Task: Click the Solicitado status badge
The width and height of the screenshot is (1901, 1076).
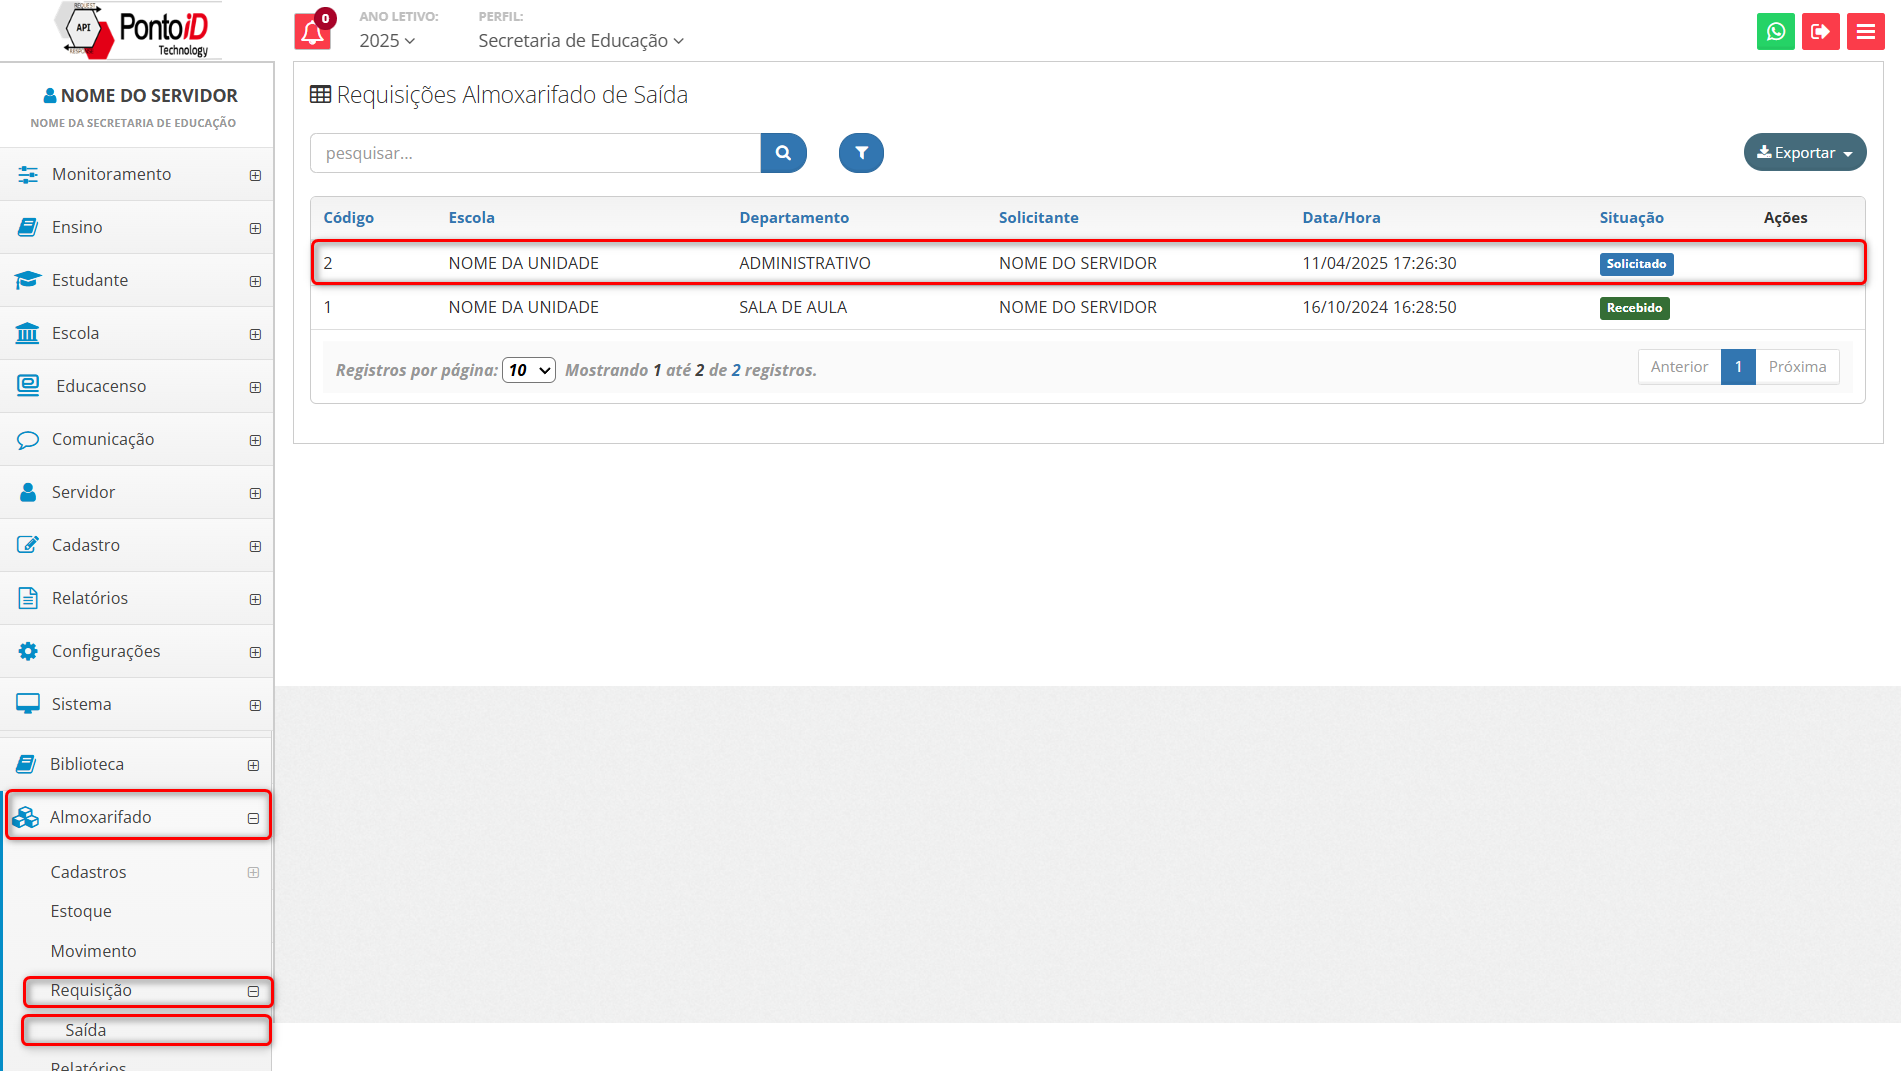Action: (1636, 264)
